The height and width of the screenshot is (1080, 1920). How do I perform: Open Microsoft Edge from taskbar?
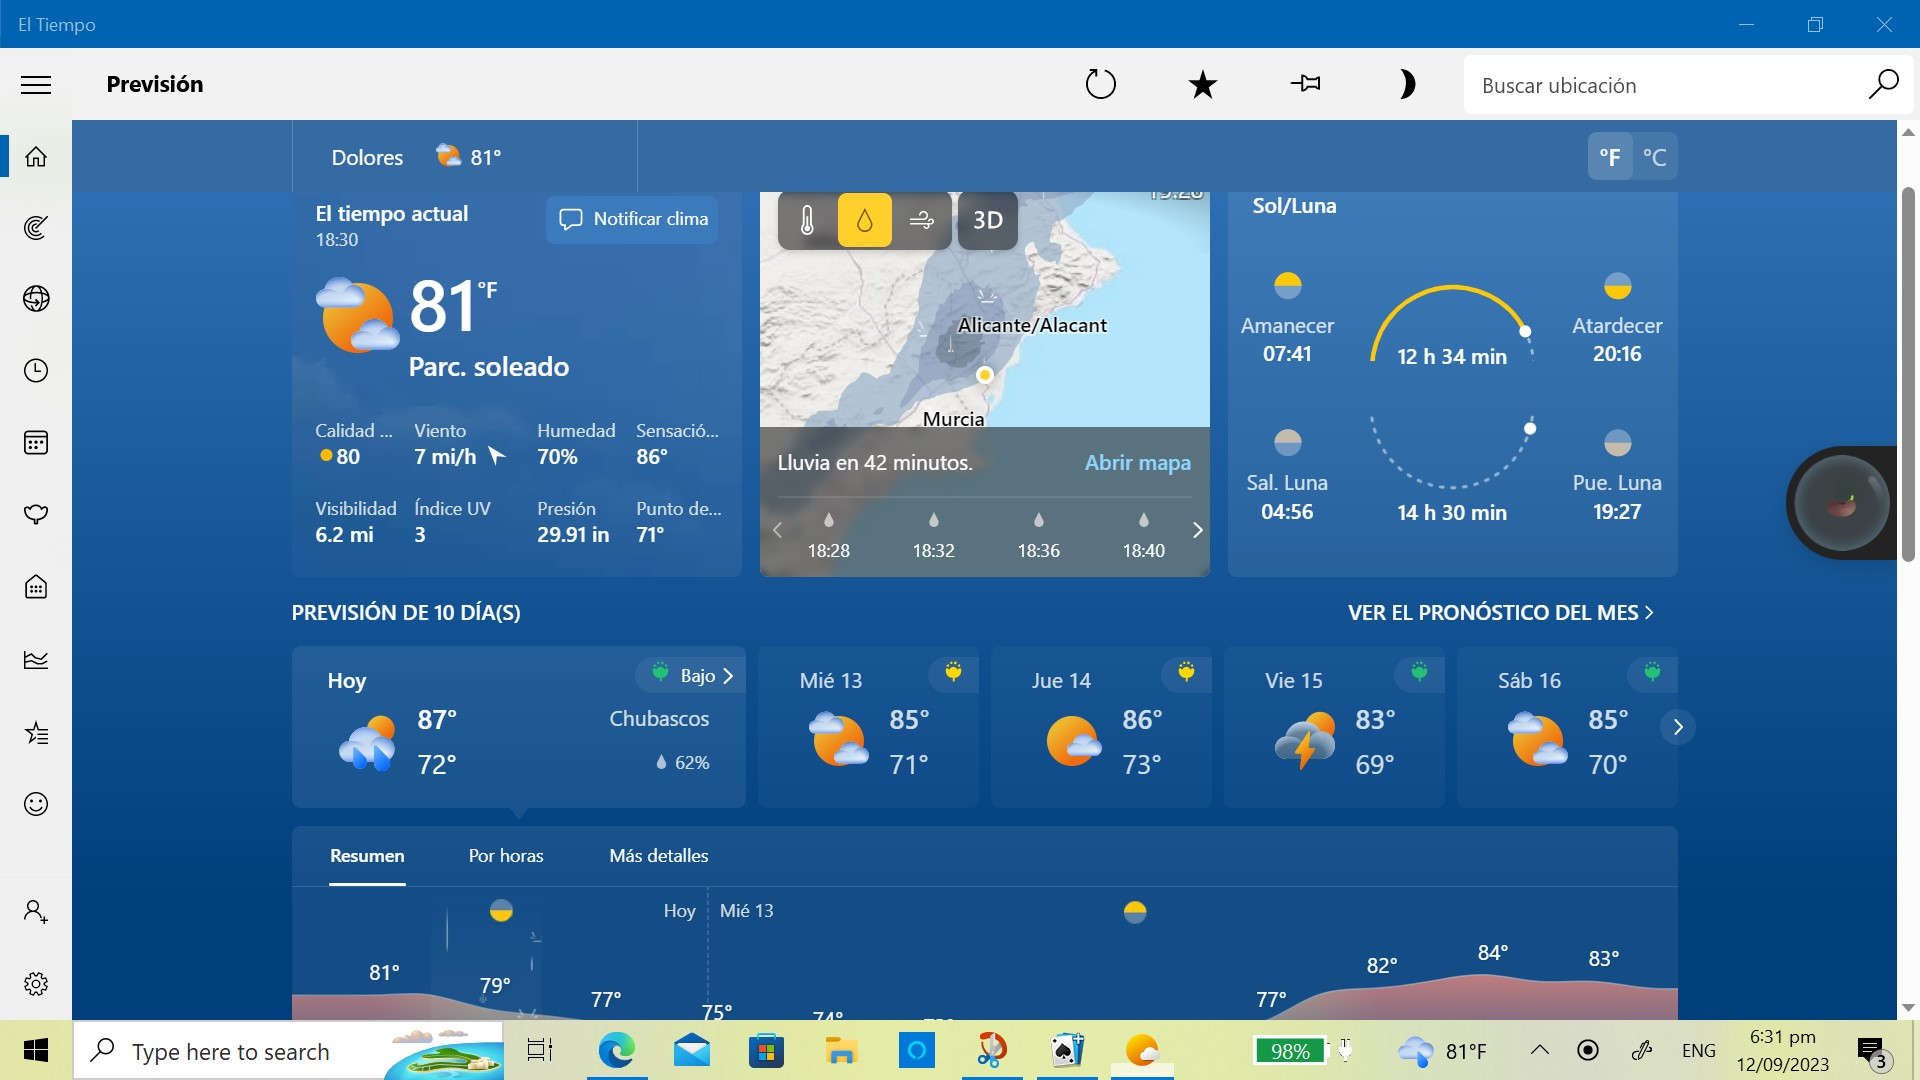point(616,1051)
